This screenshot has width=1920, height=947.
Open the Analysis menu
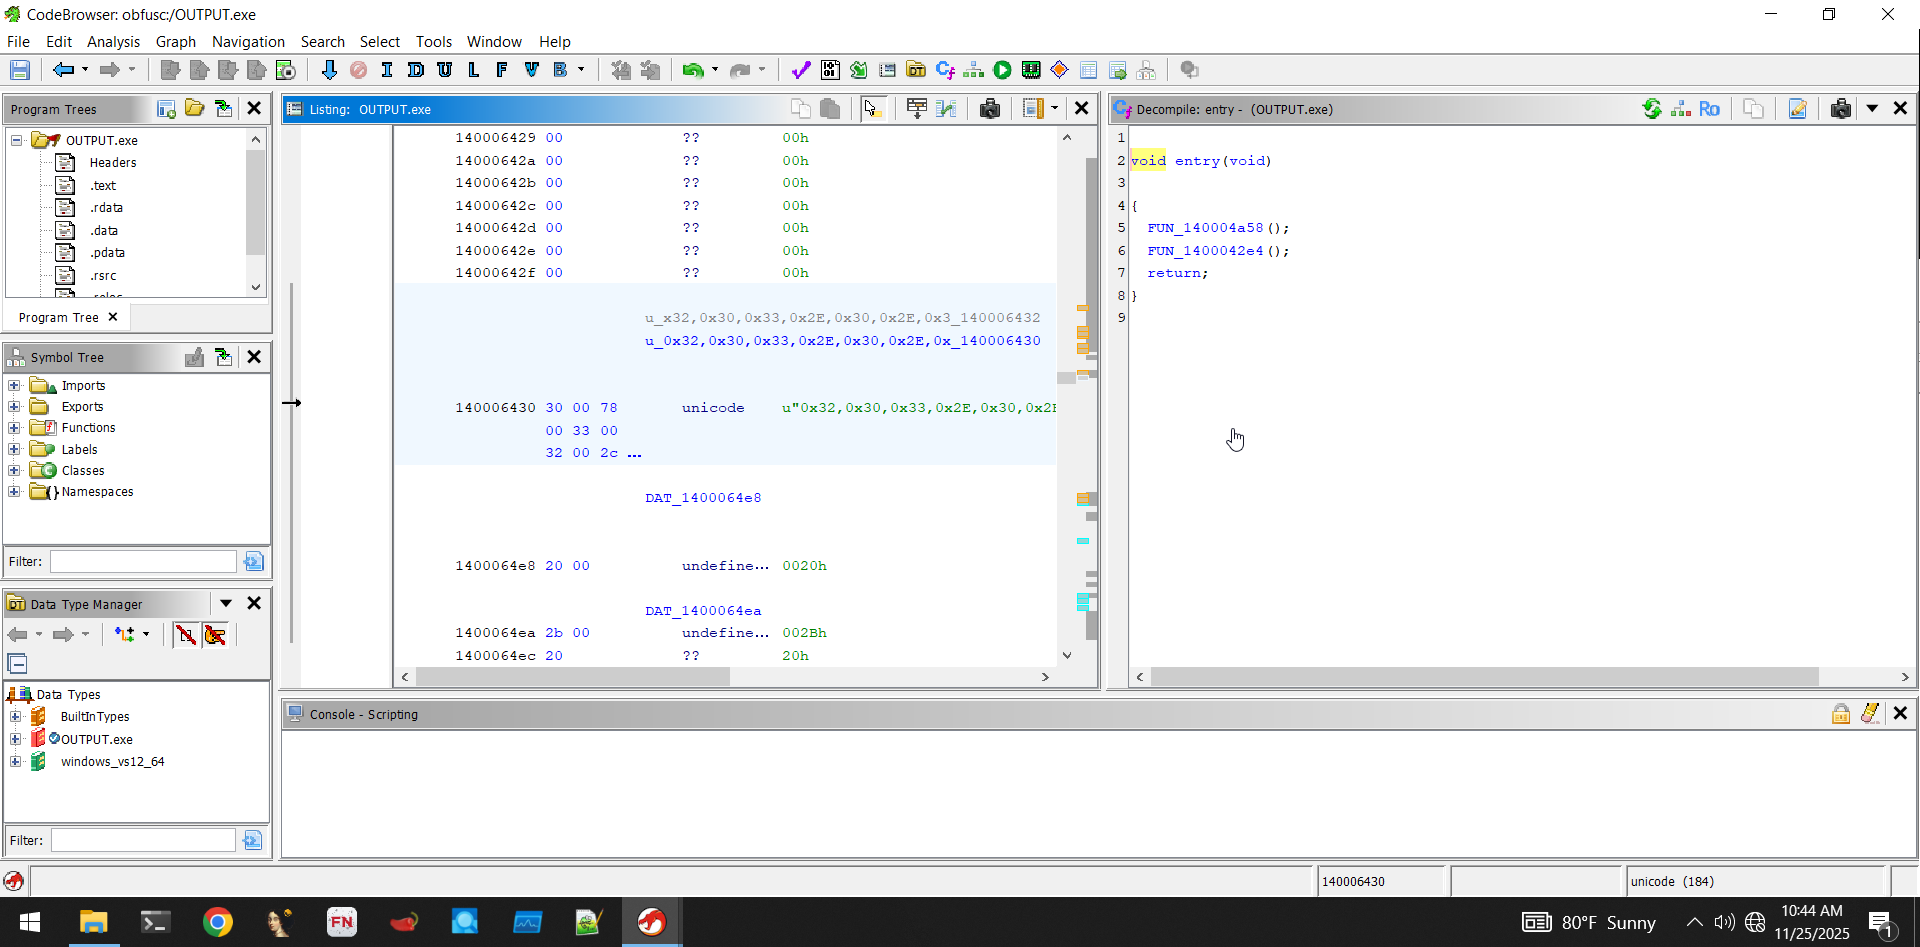click(x=113, y=42)
